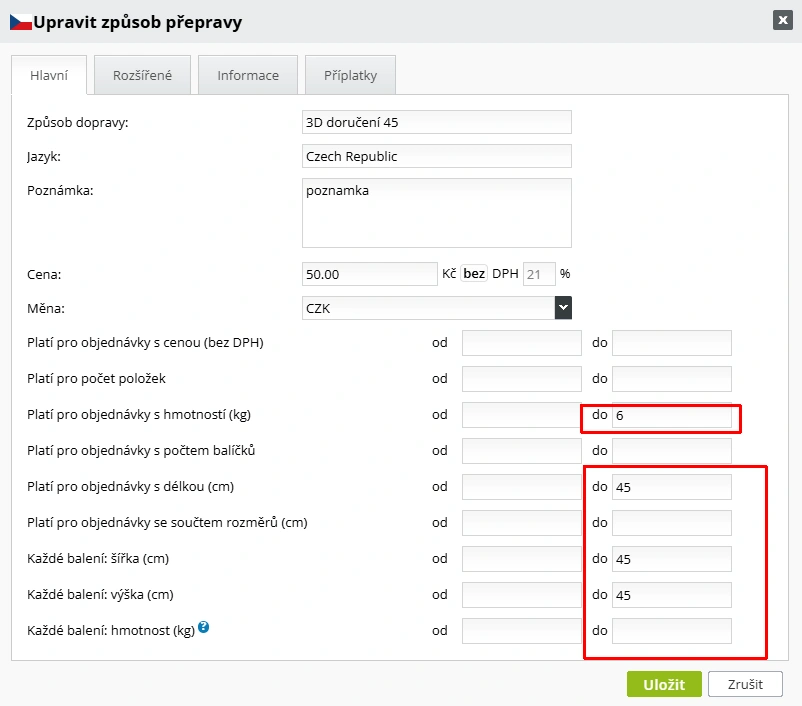Click the order price 'od' field
The width and height of the screenshot is (802, 706).
522,343
